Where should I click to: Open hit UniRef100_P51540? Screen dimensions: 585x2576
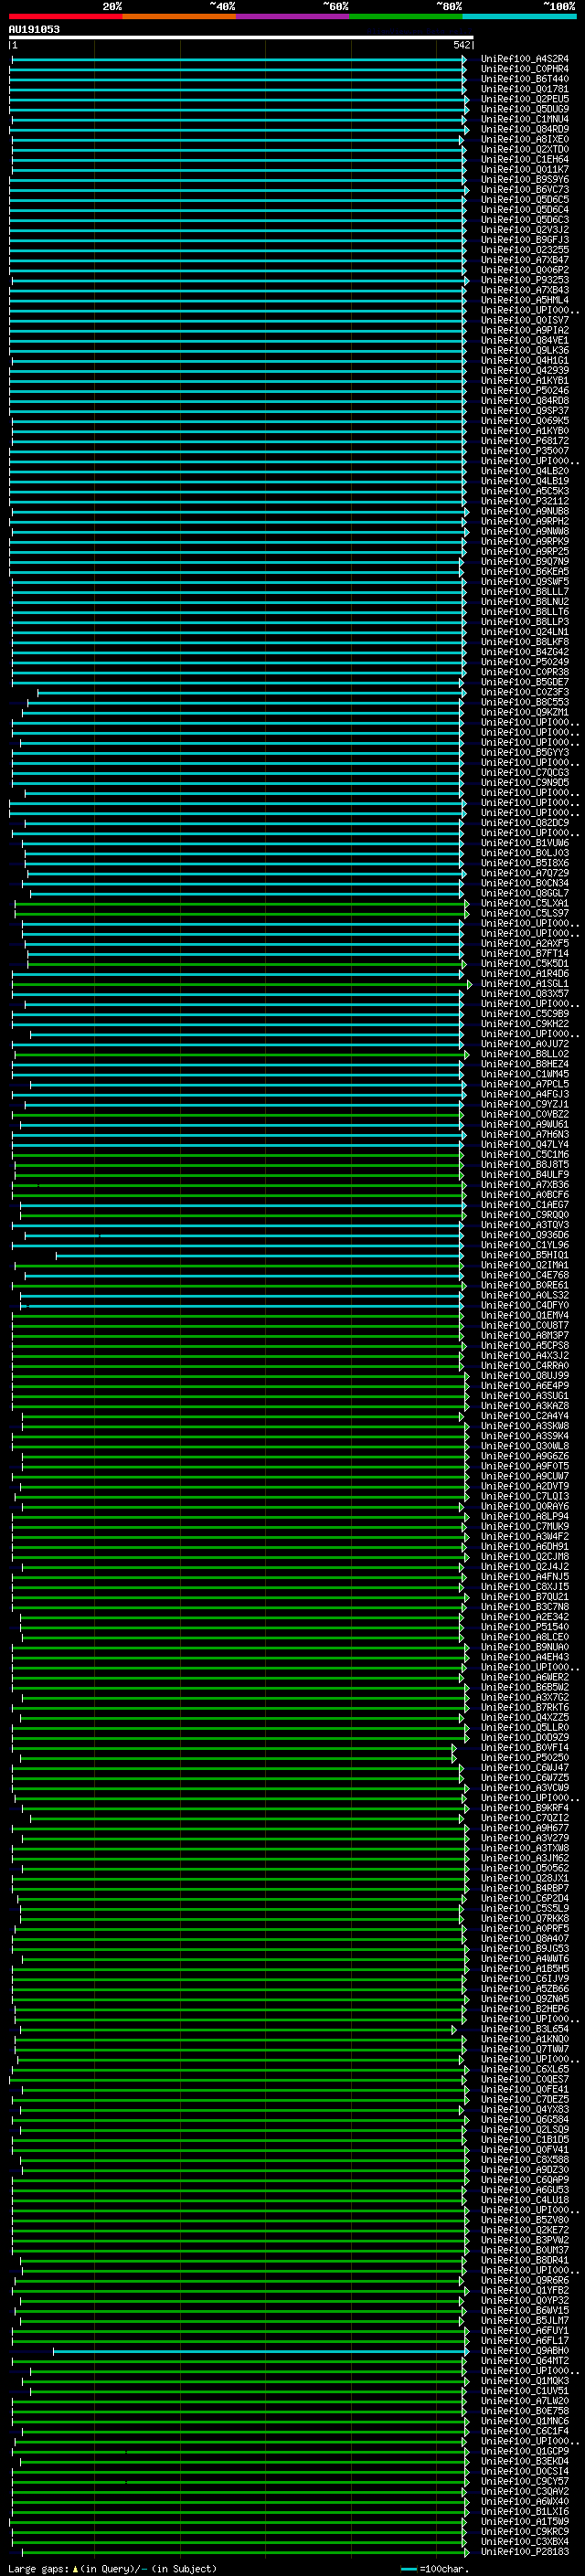click(524, 1627)
